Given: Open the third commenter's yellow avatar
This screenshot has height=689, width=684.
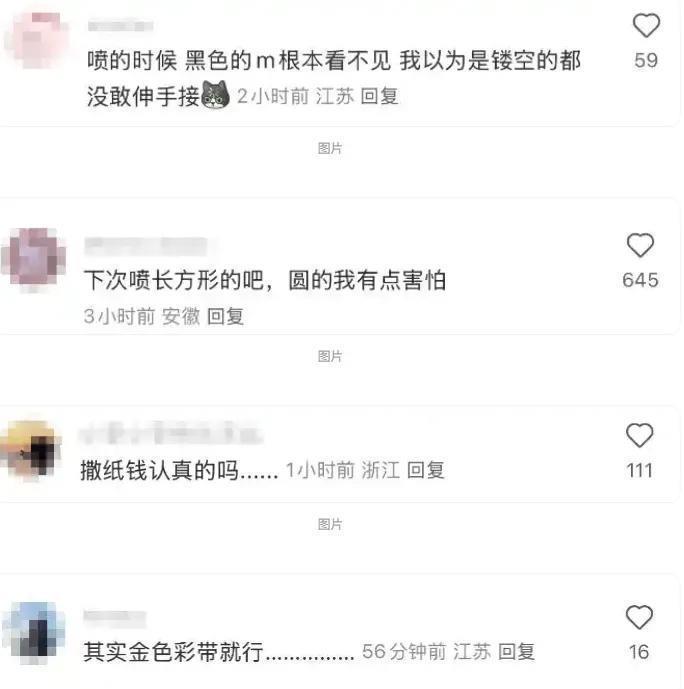Looking at the screenshot, I should pyautogui.click(x=30, y=449).
